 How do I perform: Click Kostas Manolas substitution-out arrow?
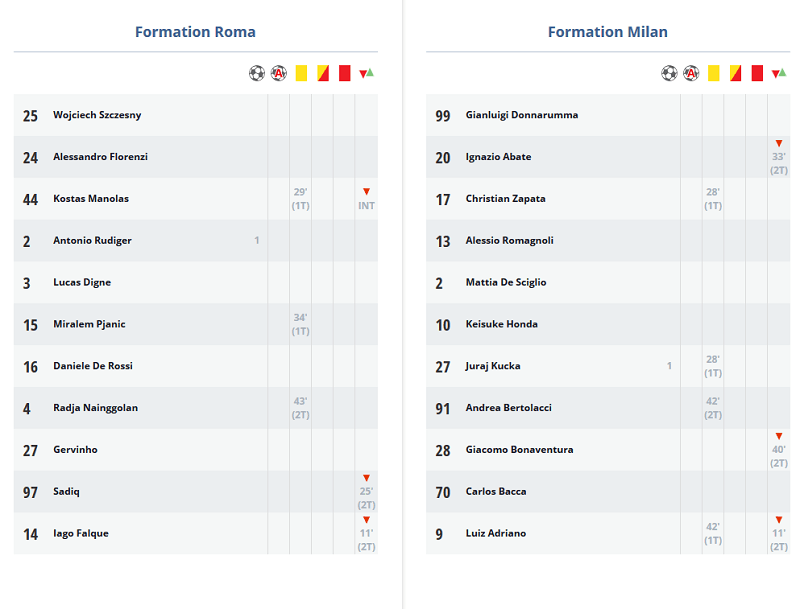point(366,192)
